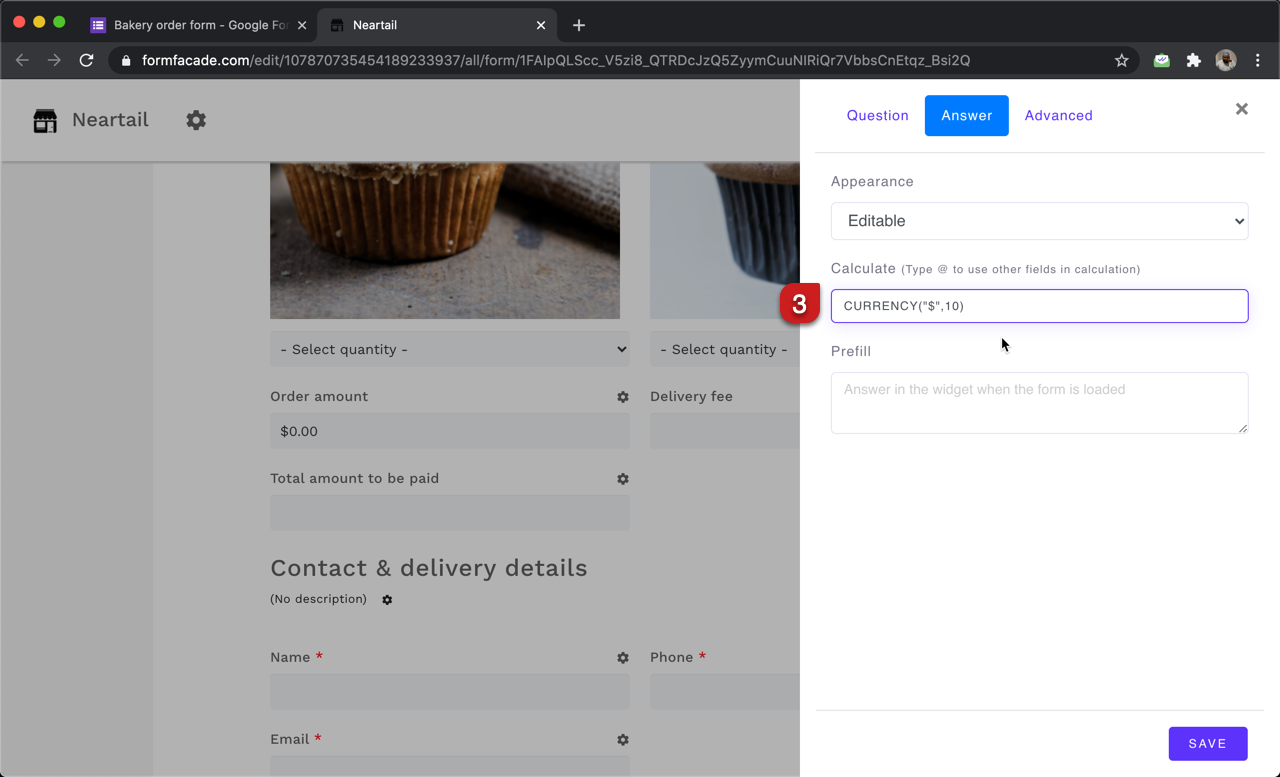Viewport: 1280px width, 777px height.
Task: Close the field settings panel
Action: (x=1241, y=109)
